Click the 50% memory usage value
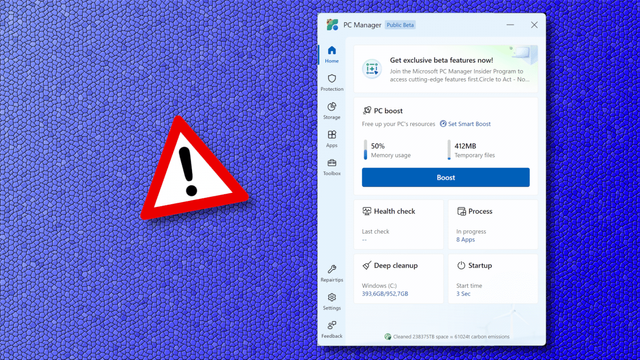The image size is (640, 360). [x=378, y=146]
